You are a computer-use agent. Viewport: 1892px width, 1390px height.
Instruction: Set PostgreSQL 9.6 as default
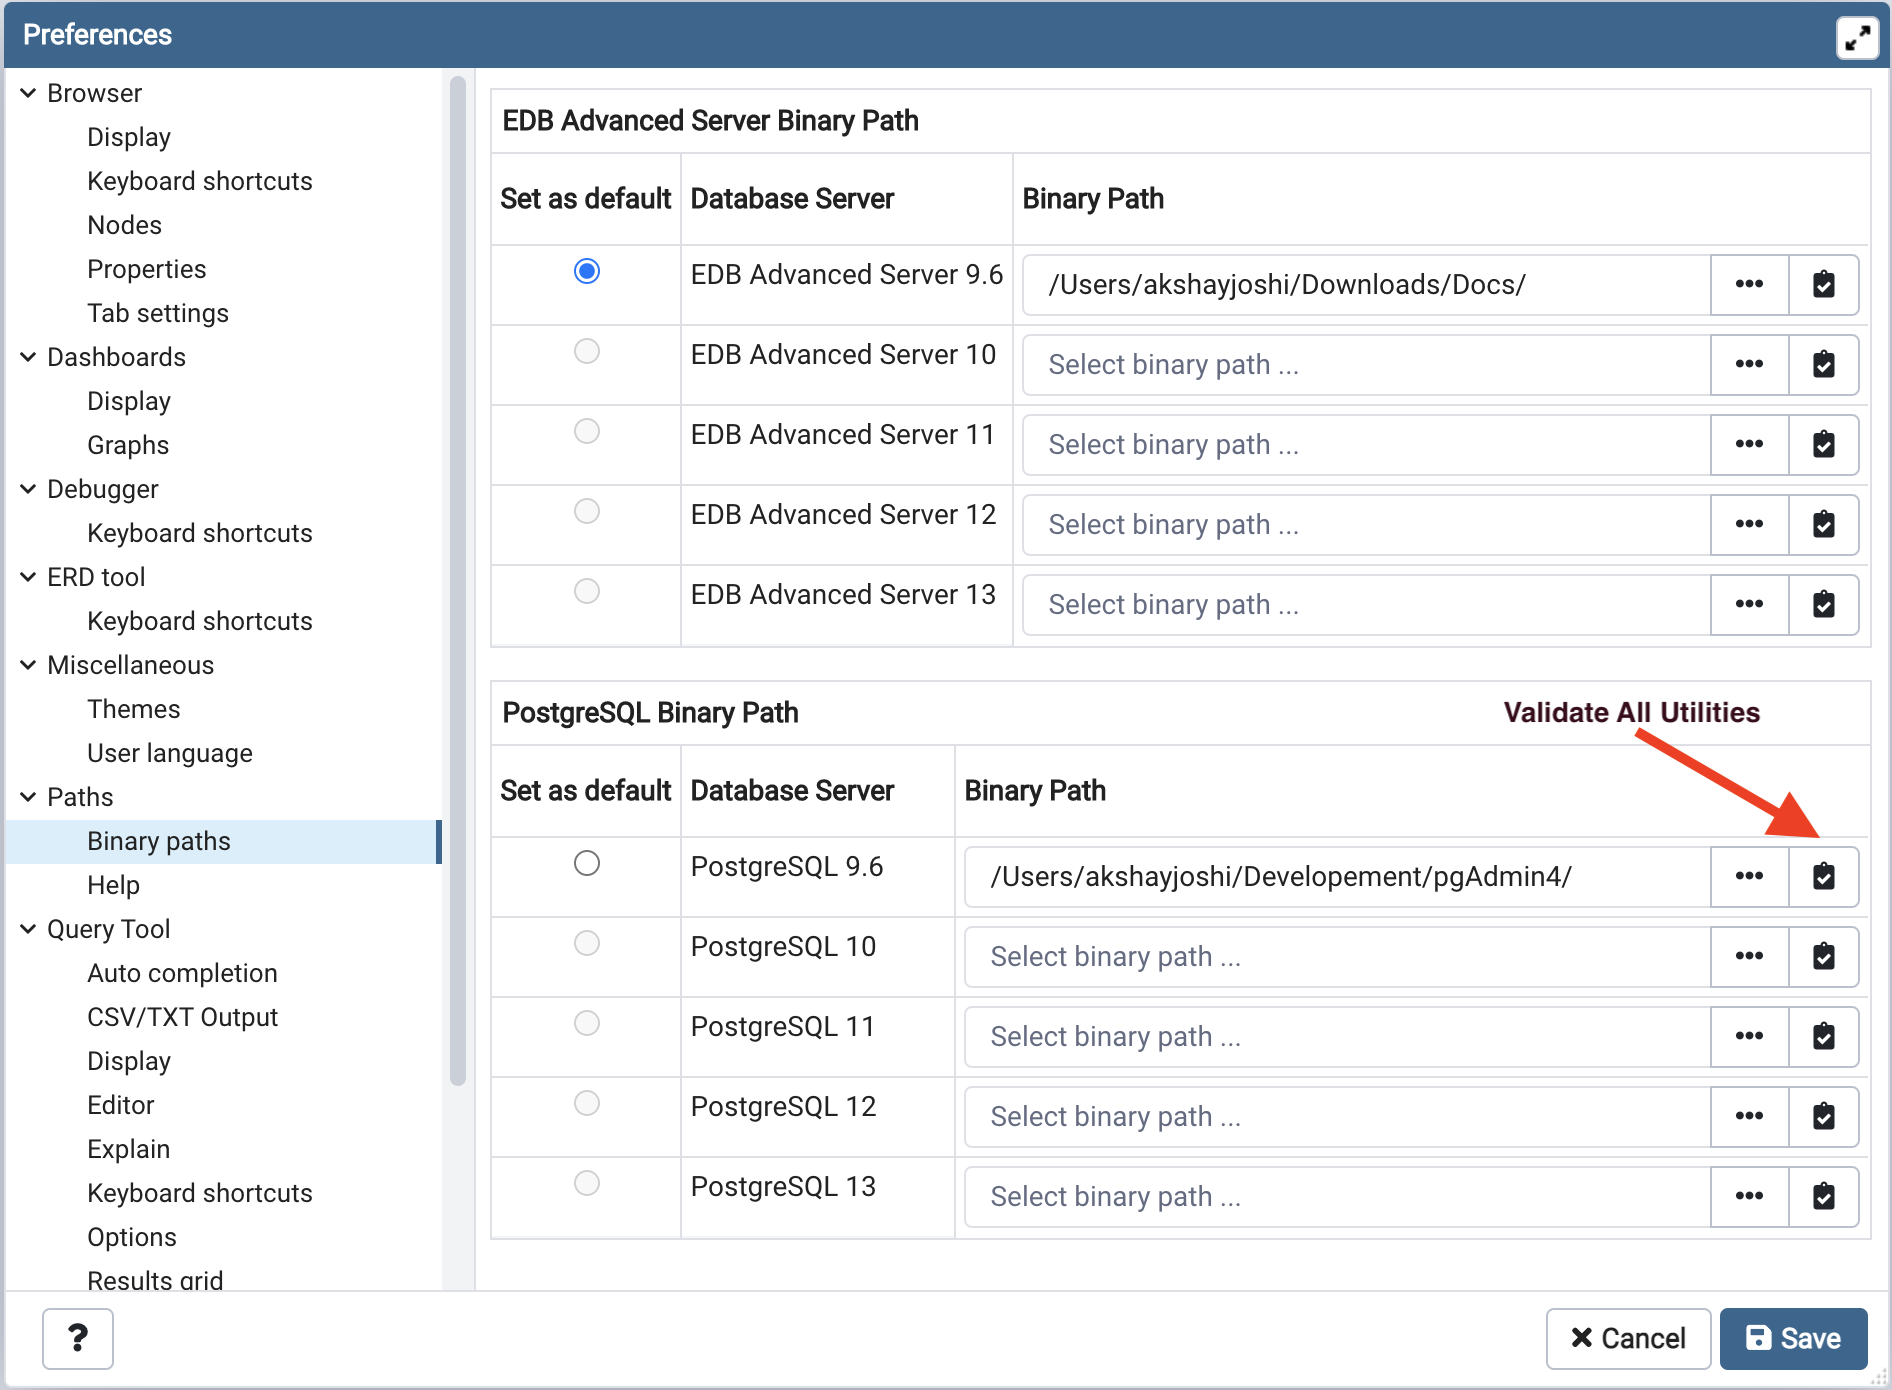tap(587, 863)
